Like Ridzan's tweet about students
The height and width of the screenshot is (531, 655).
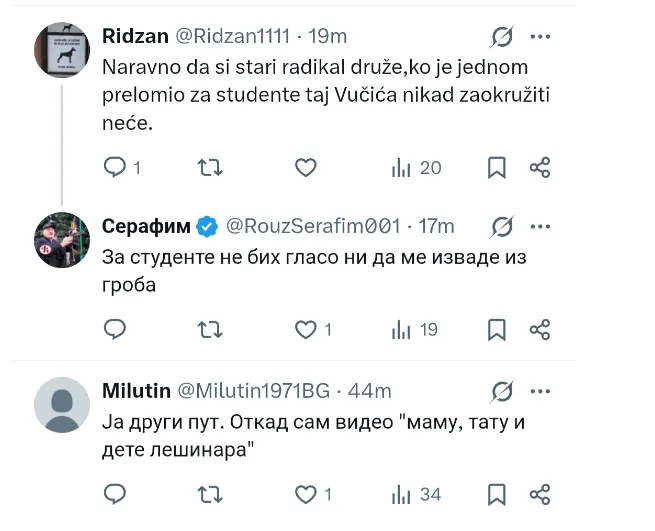306,168
